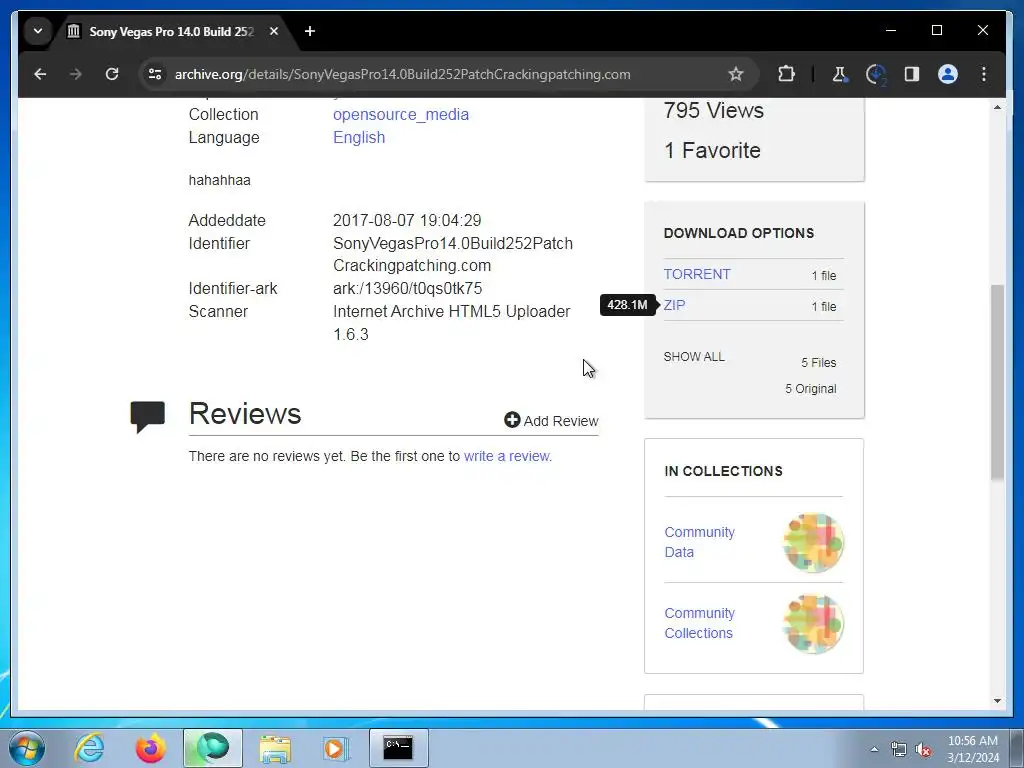Click the IN COLLECTIONS heading
This screenshot has width=1024, height=768.
tap(723, 471)
